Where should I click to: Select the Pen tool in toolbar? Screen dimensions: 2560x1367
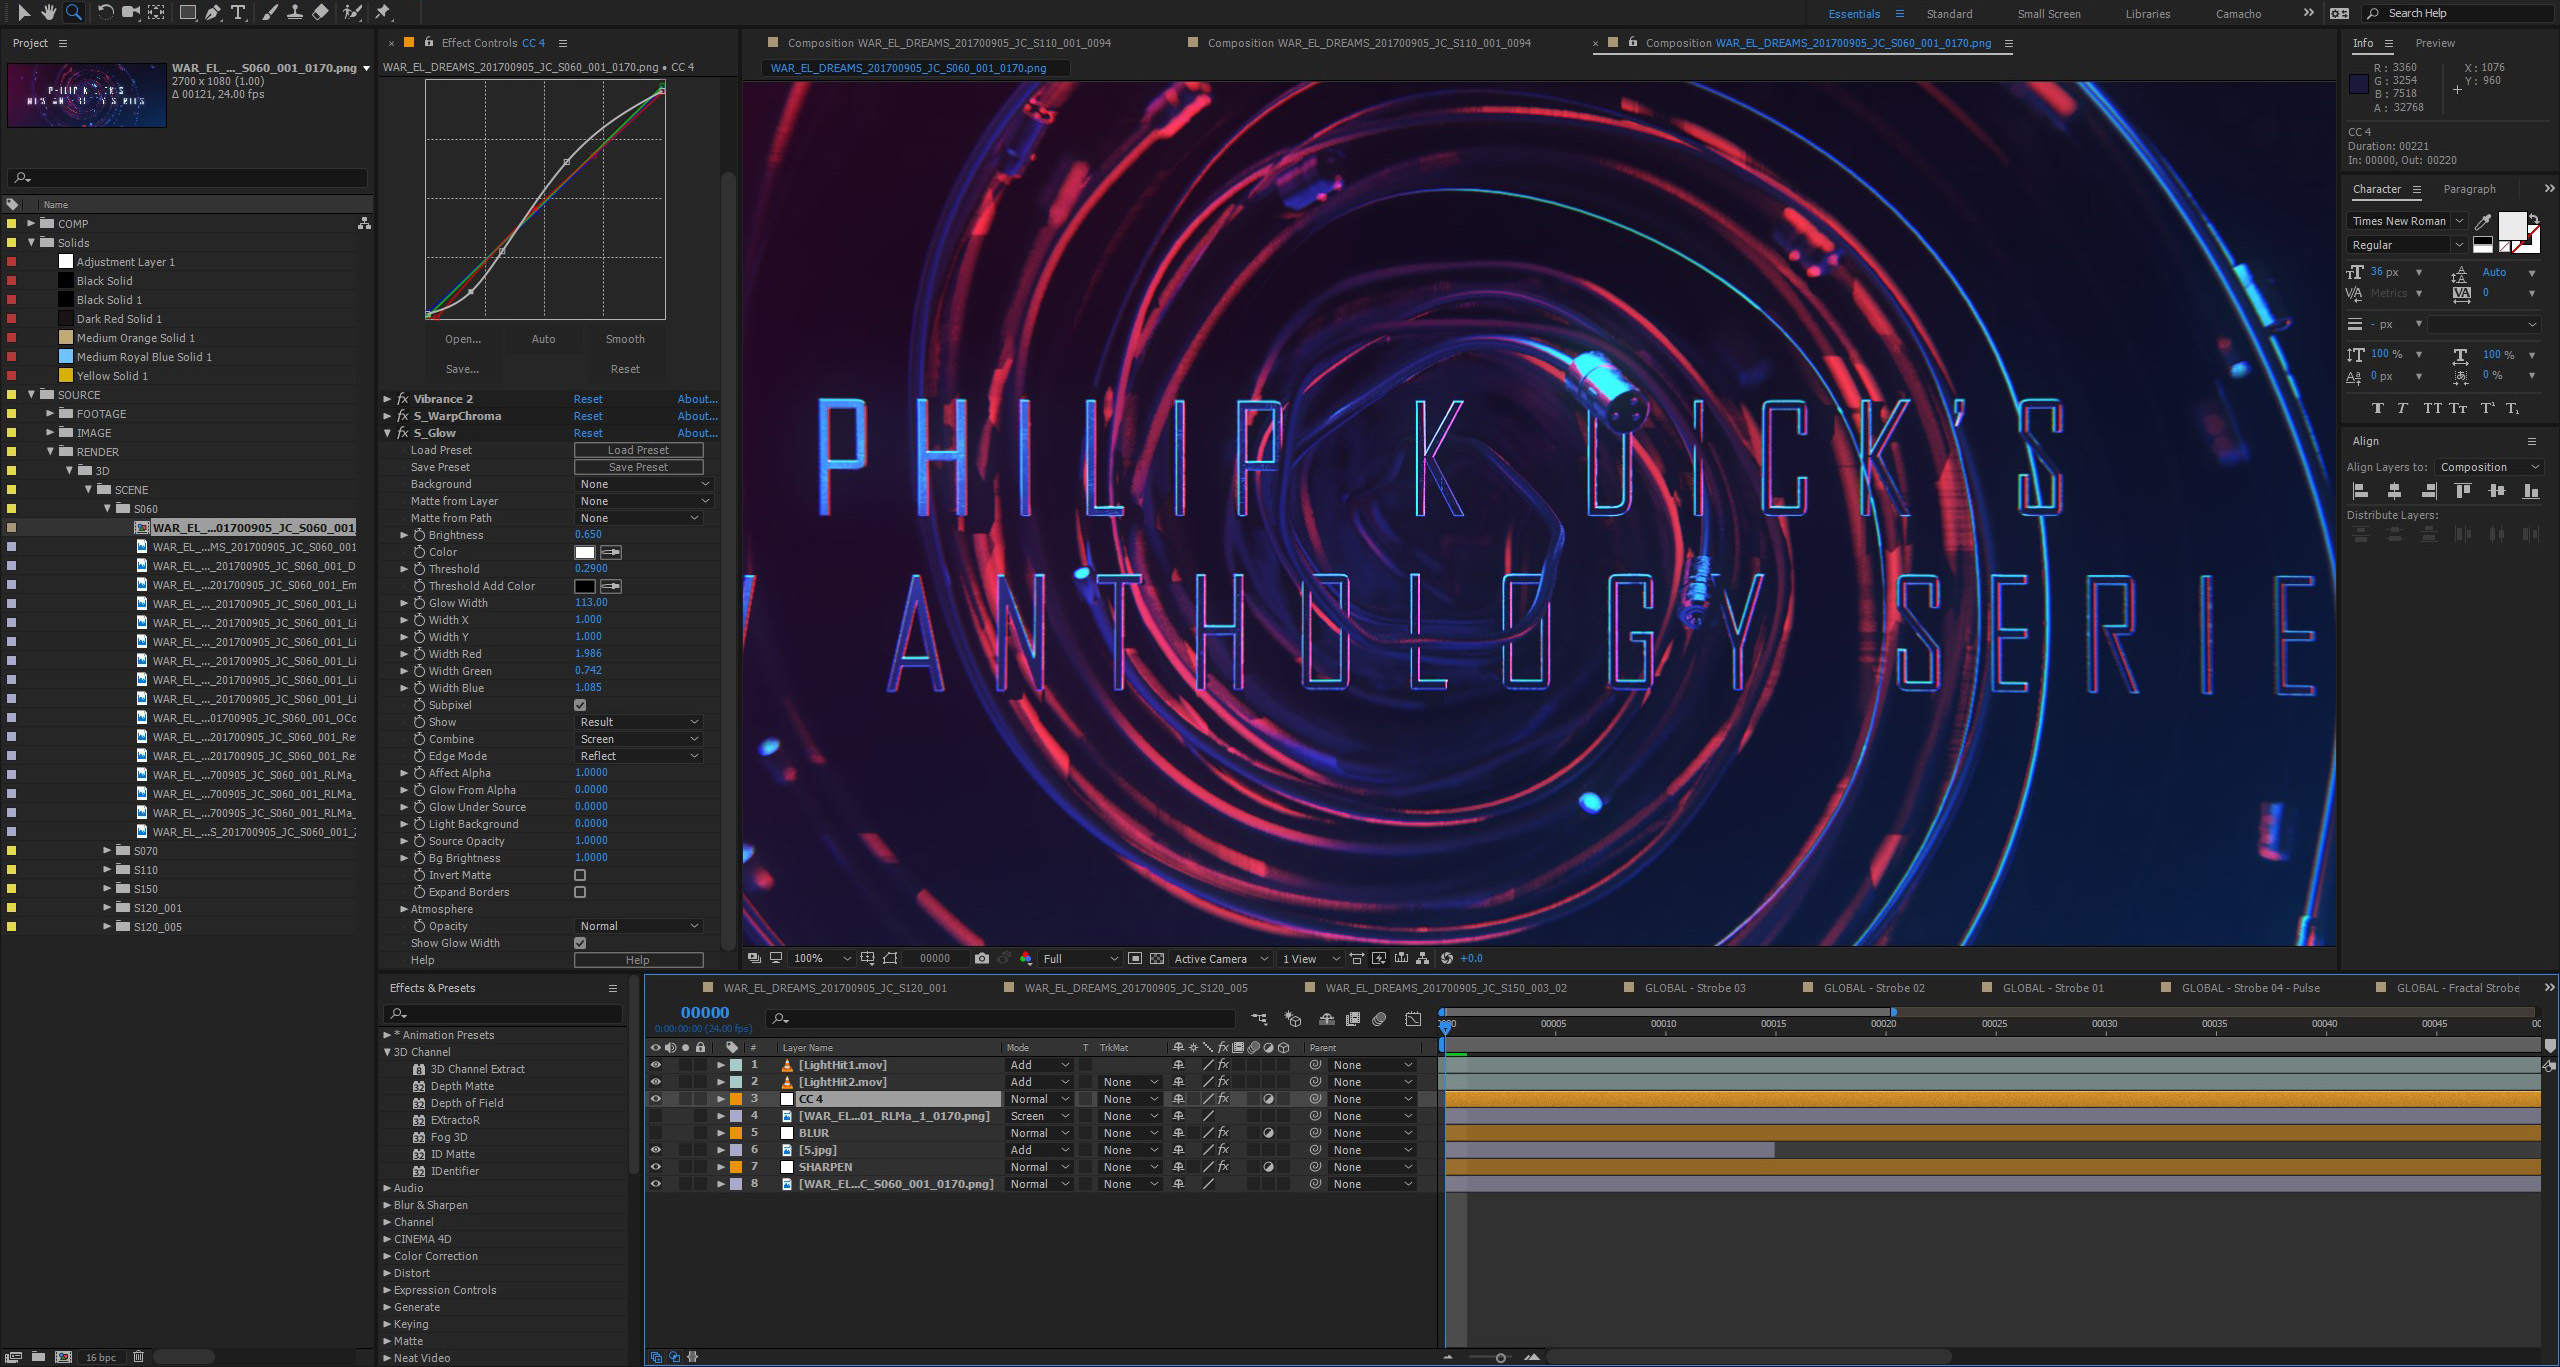(x=217, y=15)
